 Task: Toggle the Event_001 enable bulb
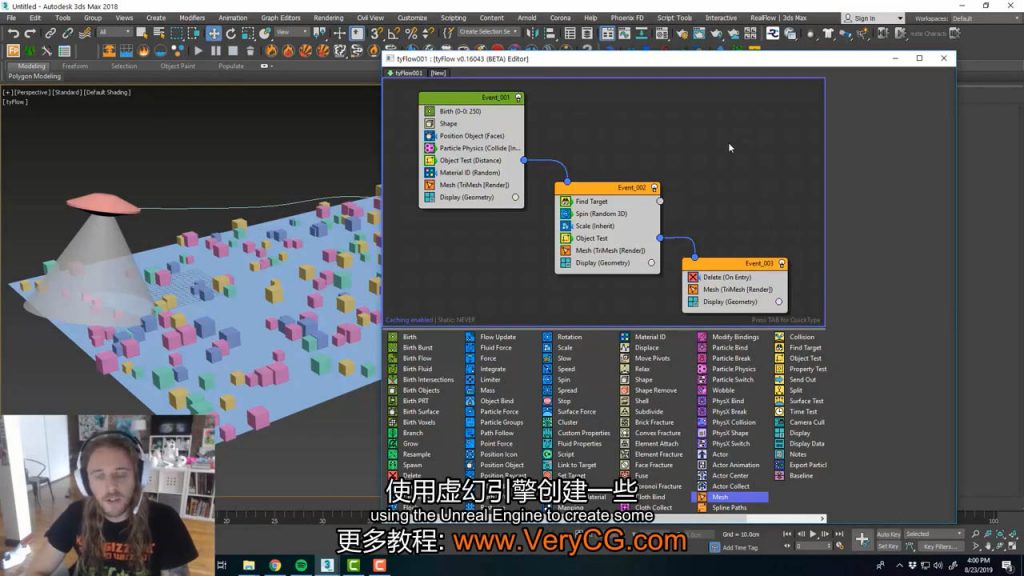[519, 98]
